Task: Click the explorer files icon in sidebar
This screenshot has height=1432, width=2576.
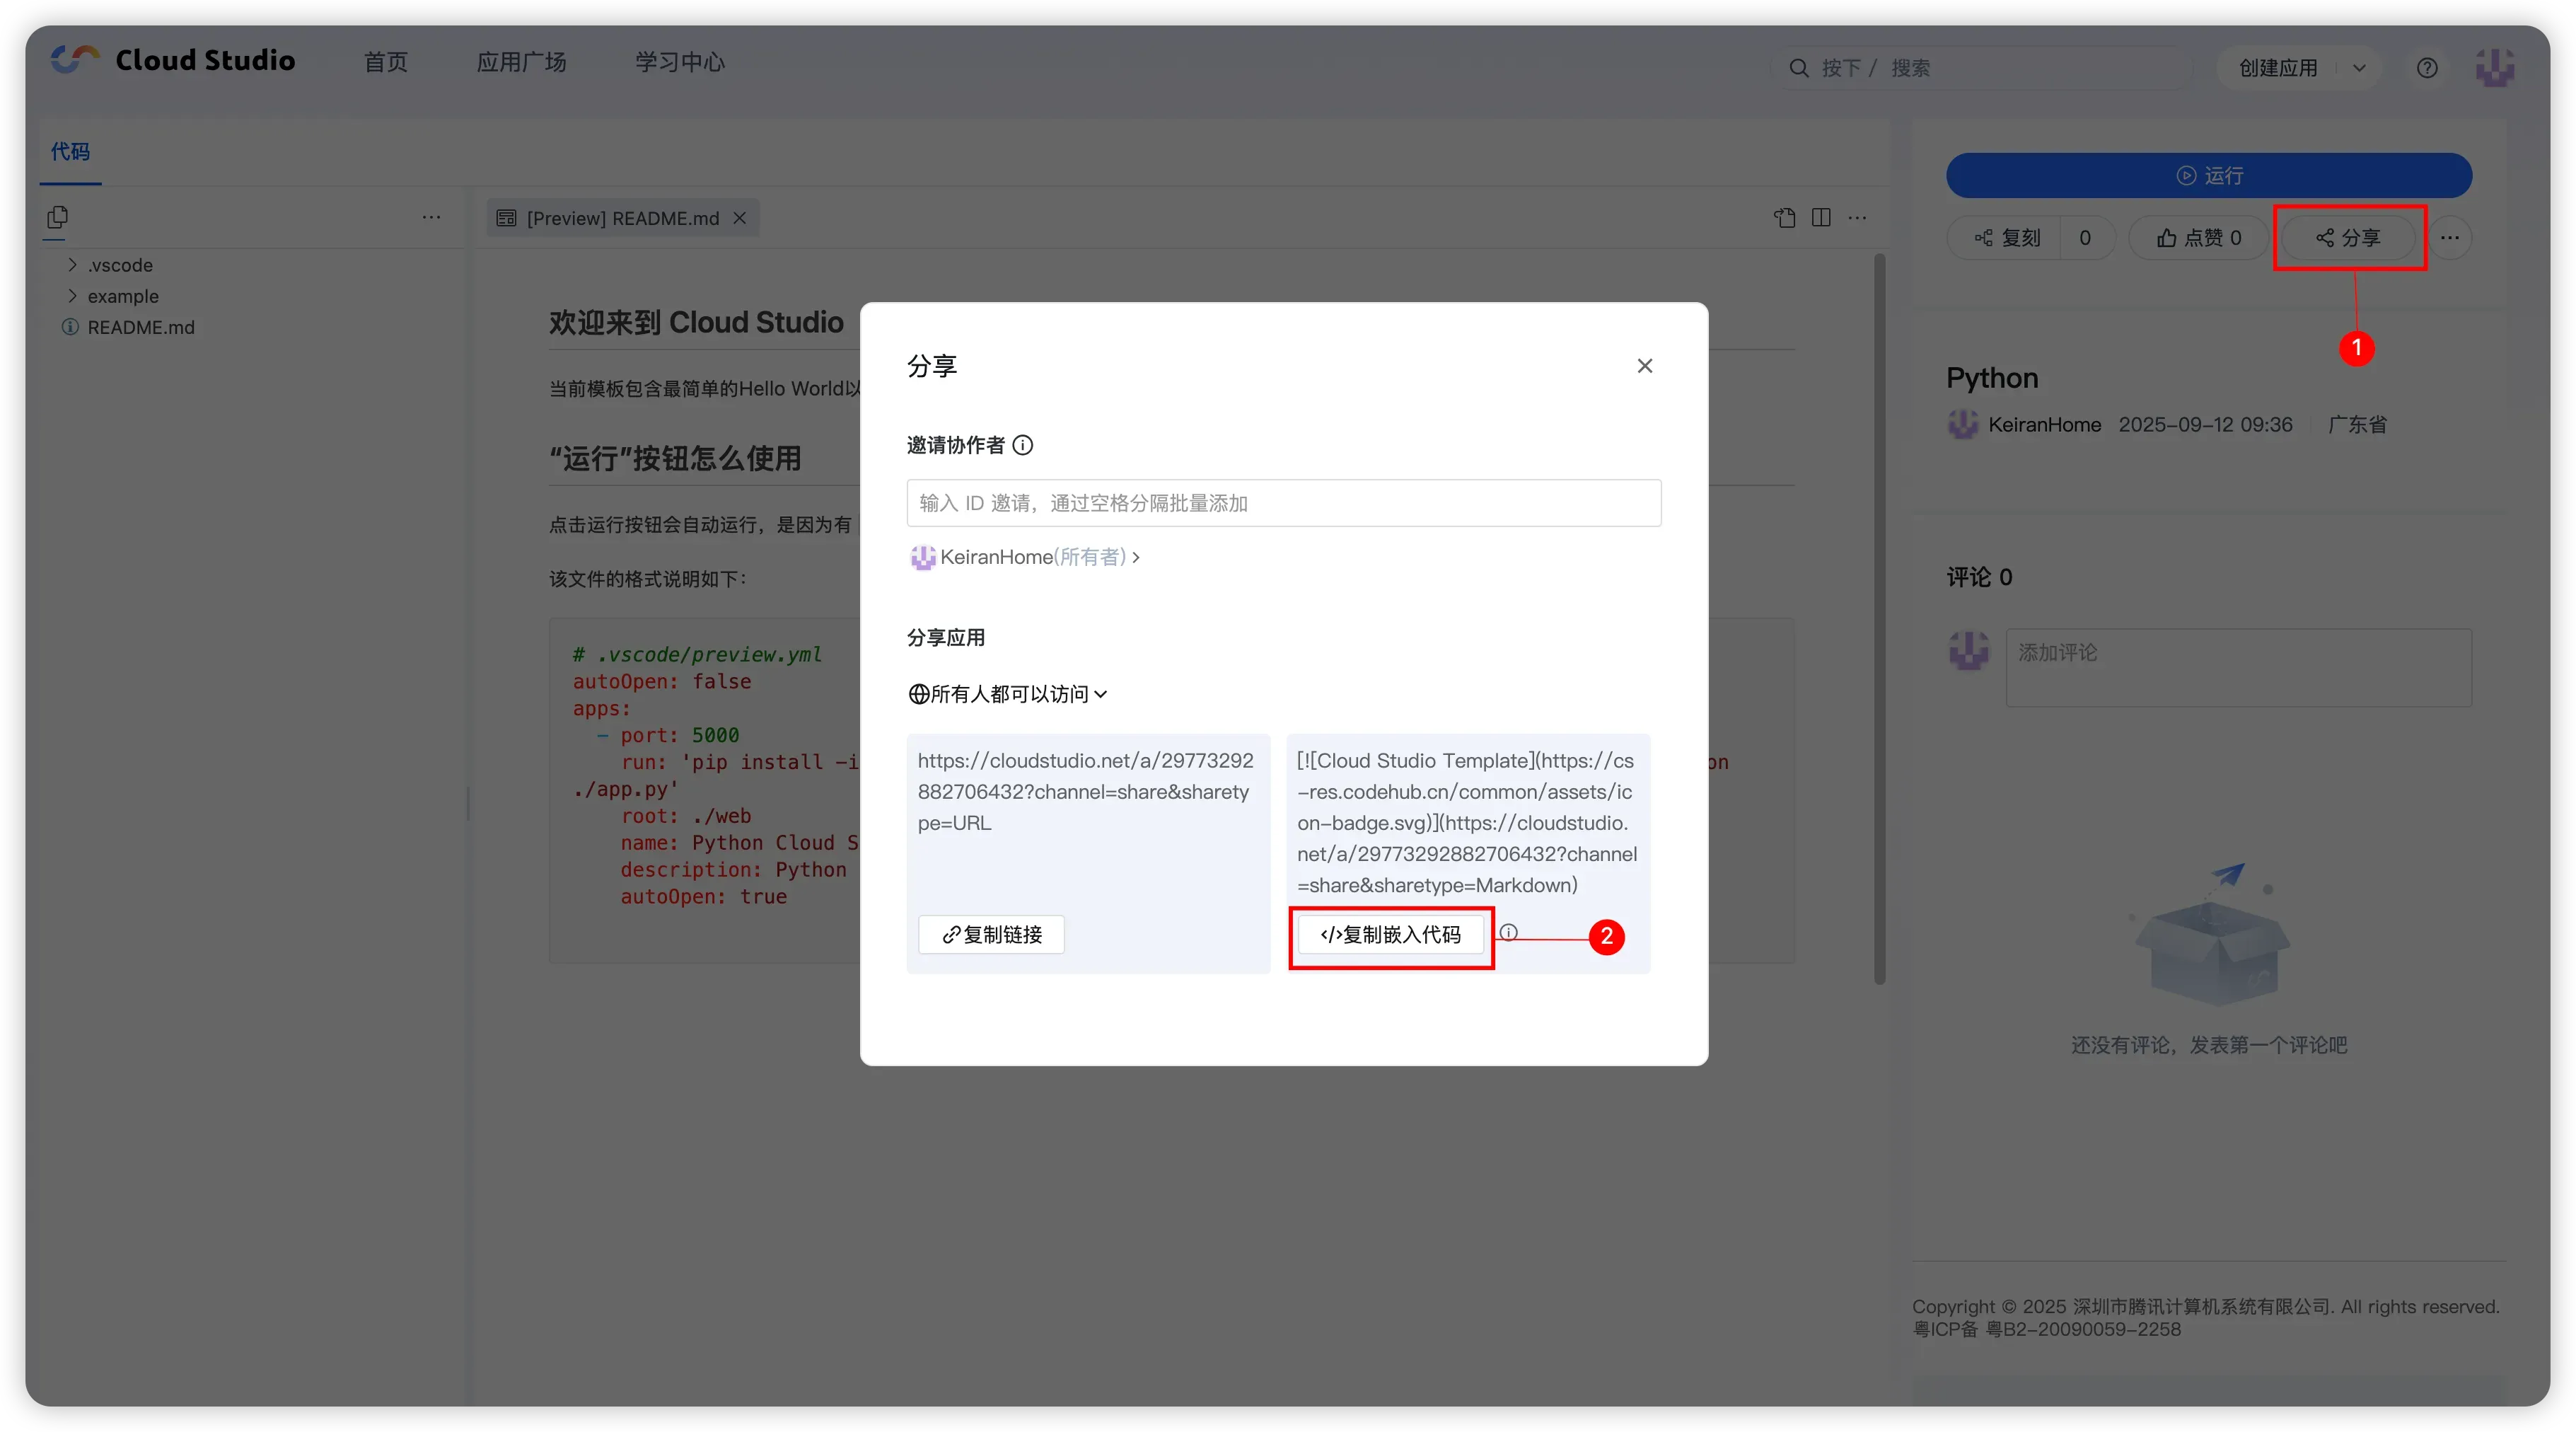Action: 58,217
